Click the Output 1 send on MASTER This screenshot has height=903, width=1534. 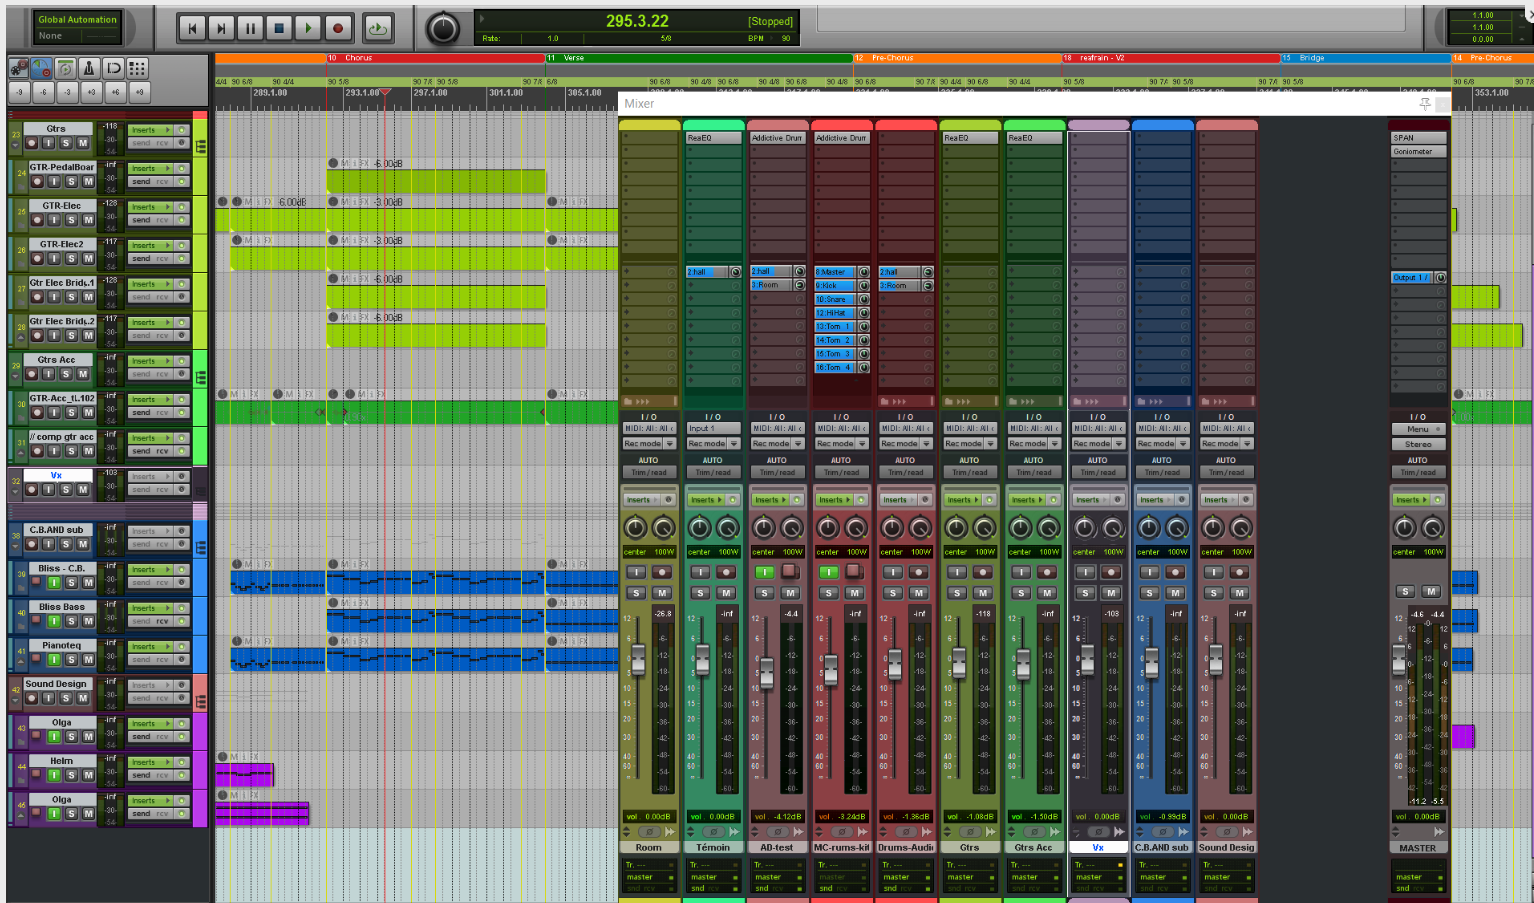(1412, 277)
